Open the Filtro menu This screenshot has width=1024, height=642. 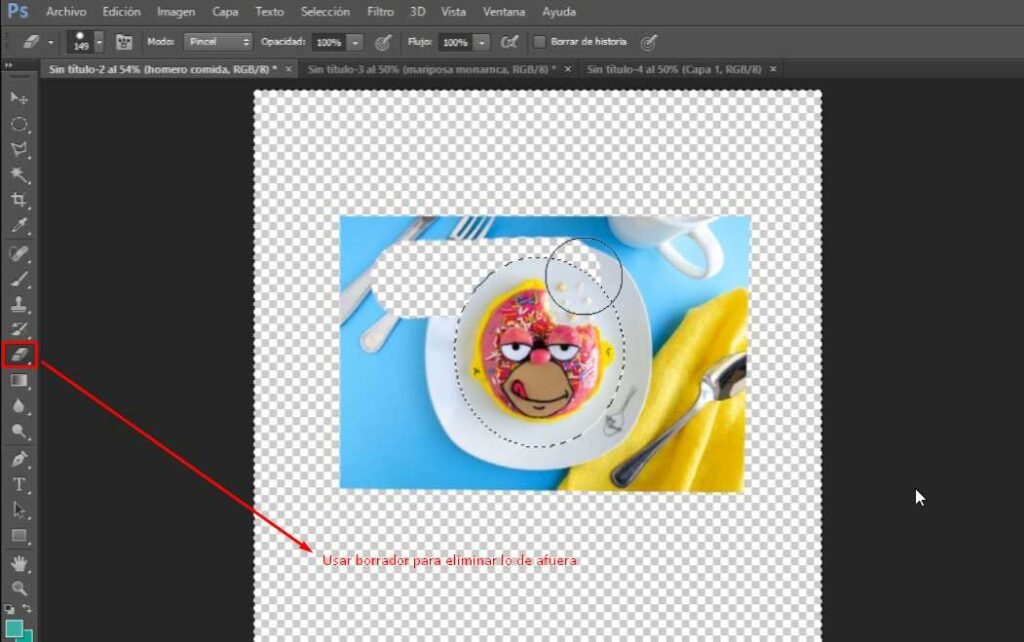(380, 12)
